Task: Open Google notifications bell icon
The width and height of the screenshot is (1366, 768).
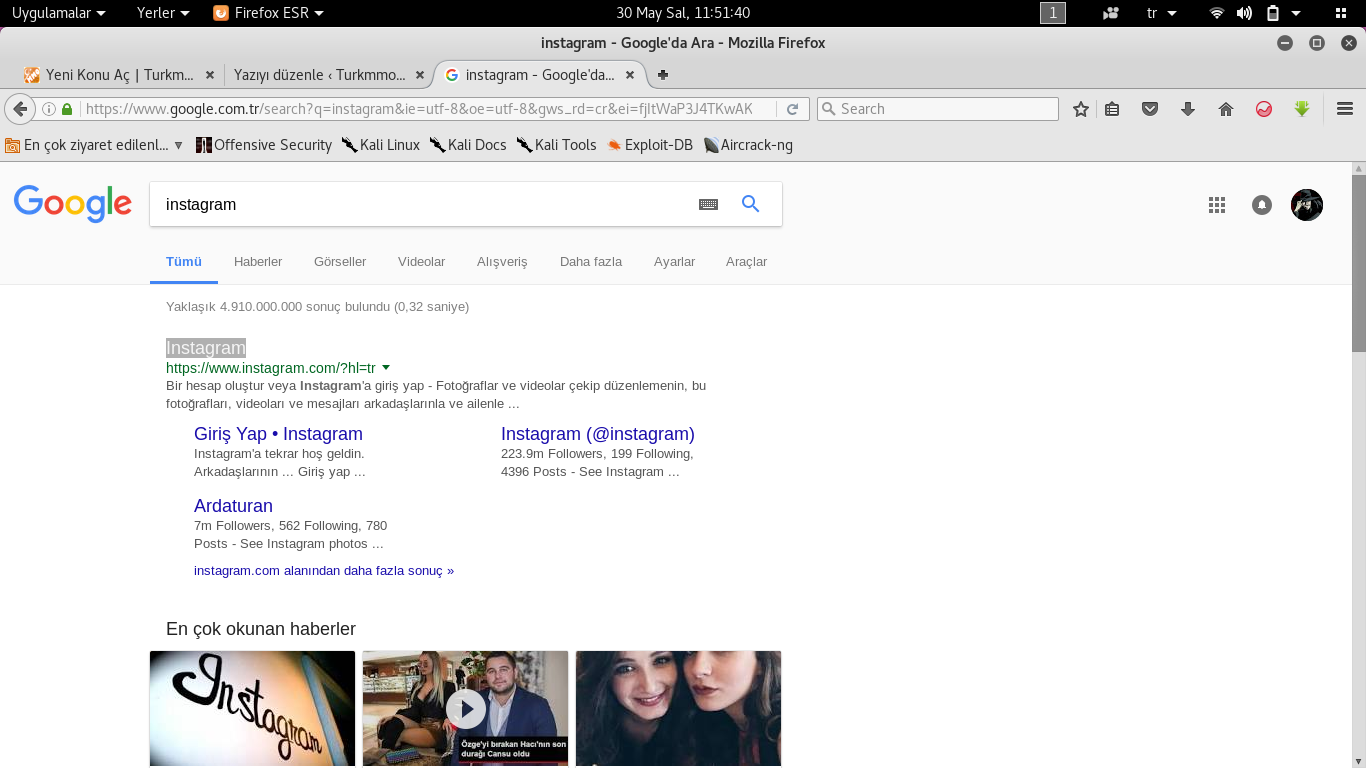Action: point(1262,205)
